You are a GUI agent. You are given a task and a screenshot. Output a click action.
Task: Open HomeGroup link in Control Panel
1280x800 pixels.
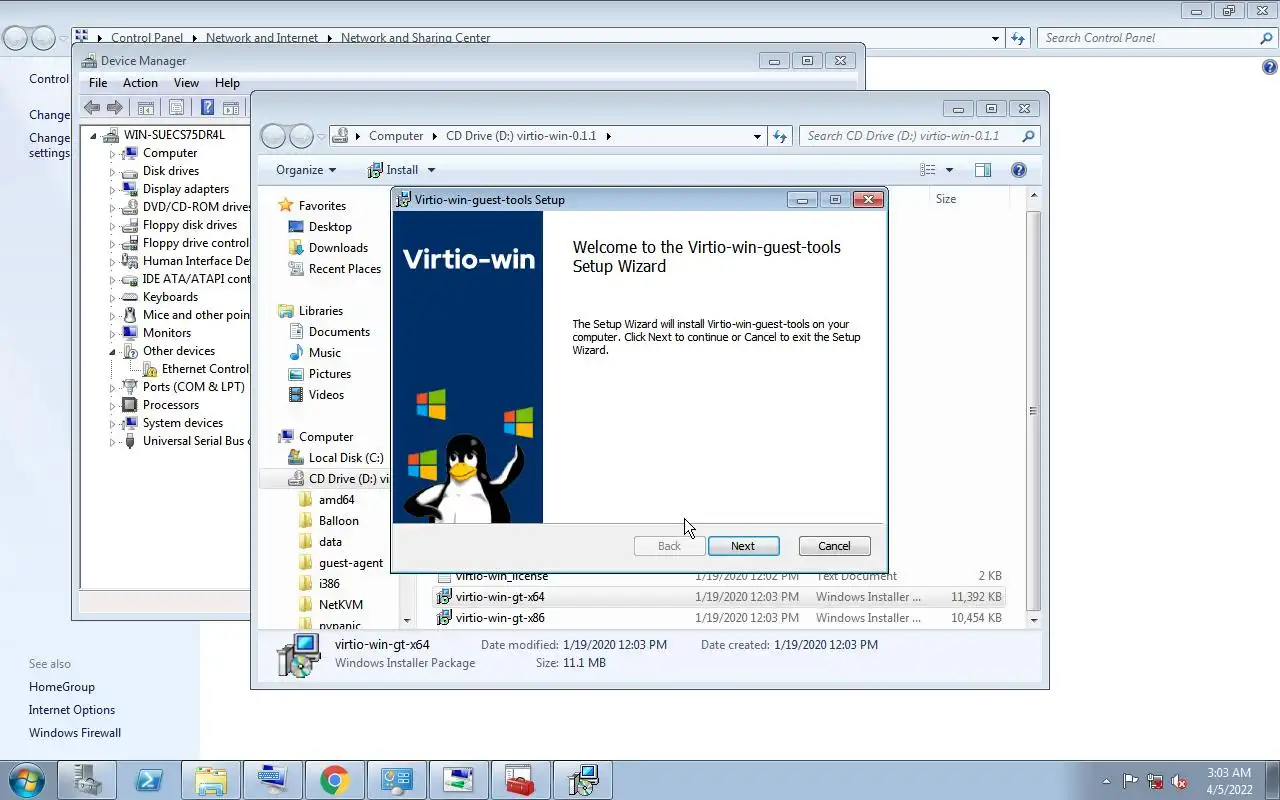point(62,687)
